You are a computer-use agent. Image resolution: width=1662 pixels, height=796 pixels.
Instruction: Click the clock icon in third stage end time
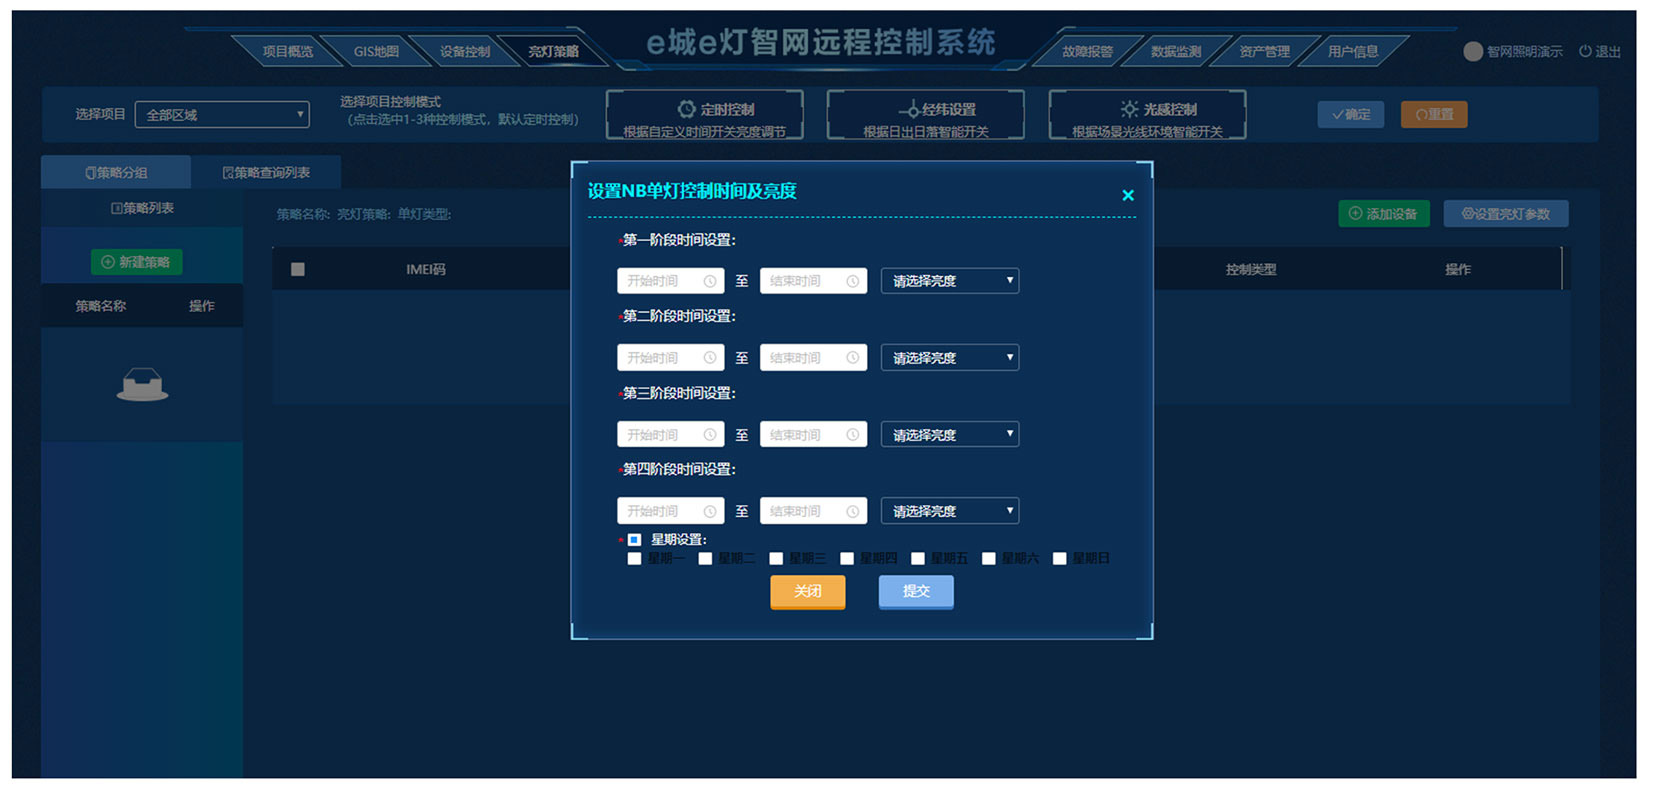(853, 435)
